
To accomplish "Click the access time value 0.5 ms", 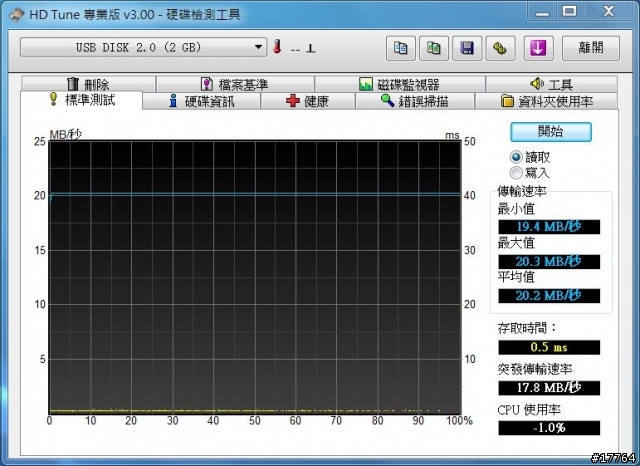I will click(549, 347).
